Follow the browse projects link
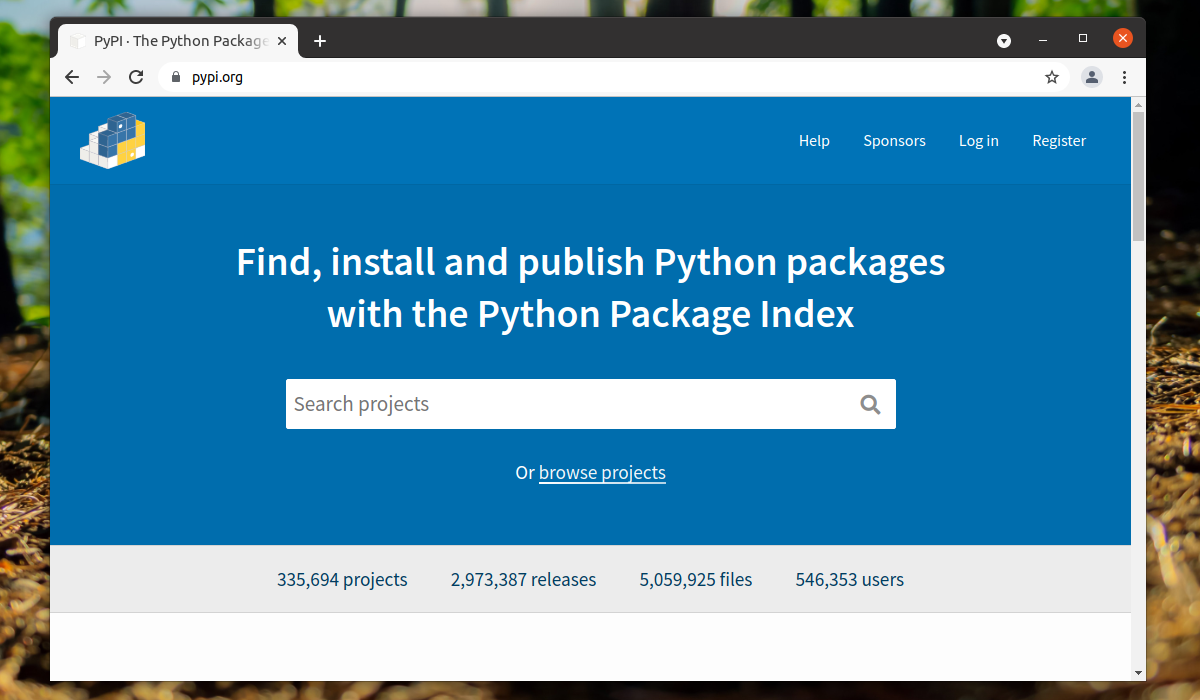This screenshot has height=700, width=1200. pos(602,472)
